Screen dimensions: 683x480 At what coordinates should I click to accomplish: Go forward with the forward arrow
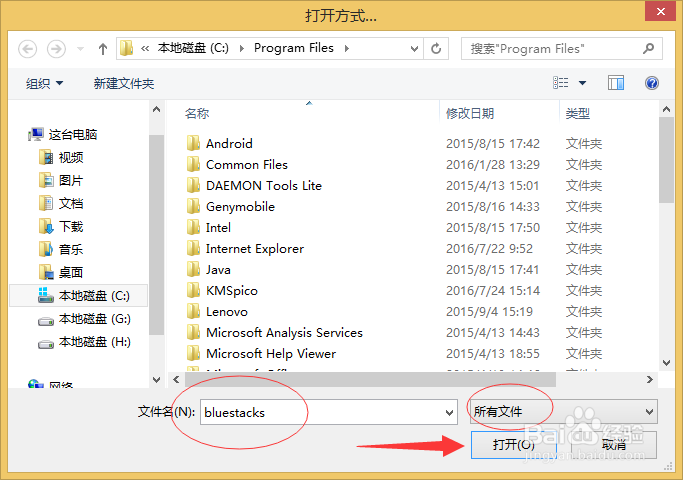tap(56, 49)
